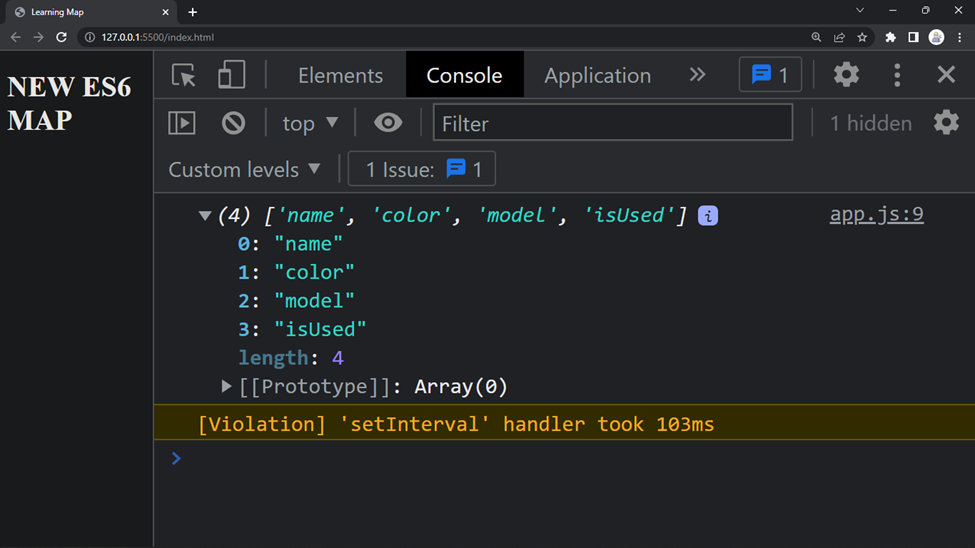Click the 1 hidden messages label
The width and height of the screenshot is (975, 548).
(x=871, y=123)
